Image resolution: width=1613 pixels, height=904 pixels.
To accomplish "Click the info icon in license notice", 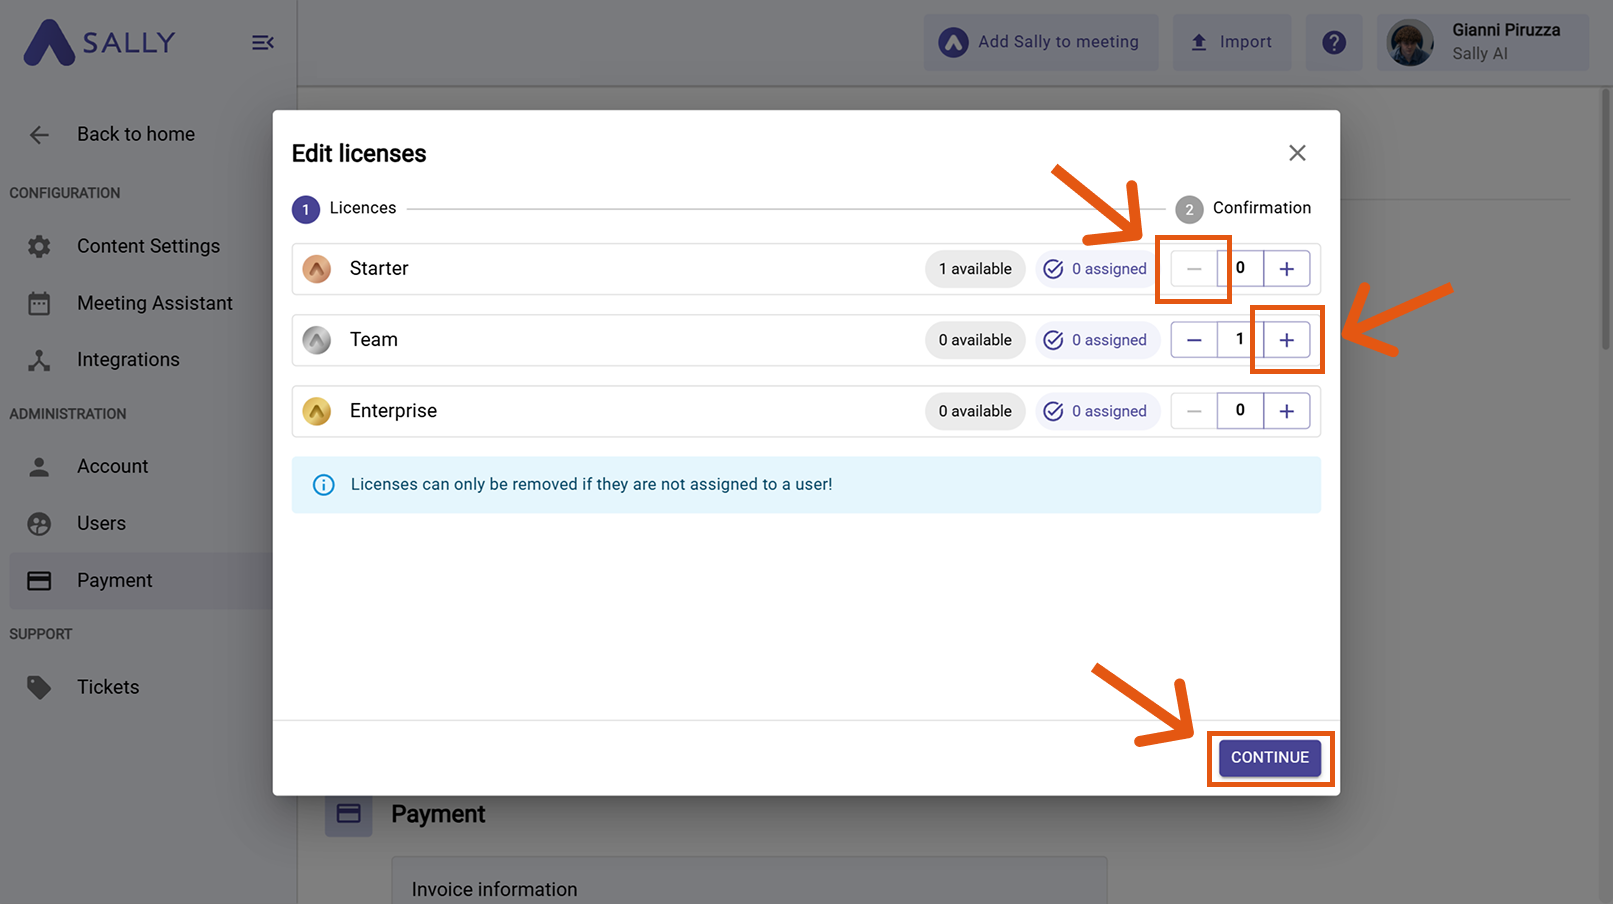I will coord(323,484).
